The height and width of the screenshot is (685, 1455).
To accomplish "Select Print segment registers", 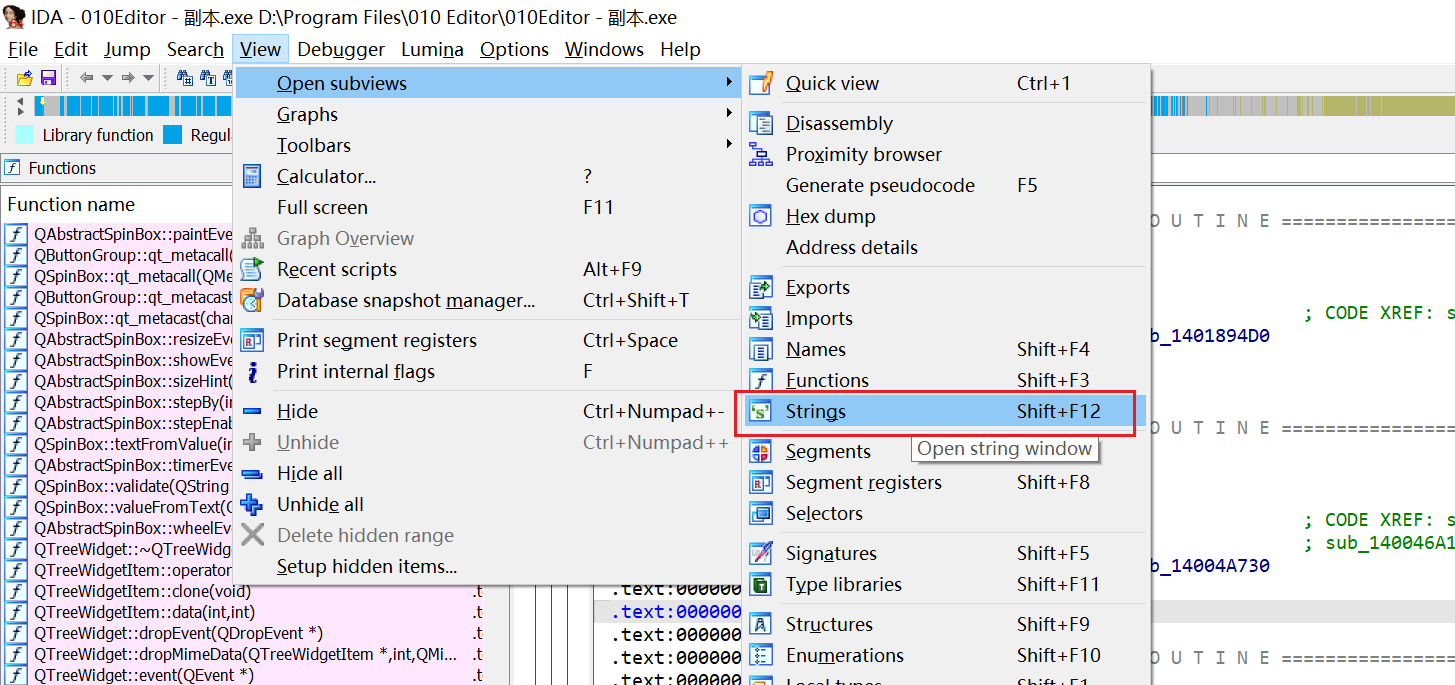I will [x=488, y=340].
